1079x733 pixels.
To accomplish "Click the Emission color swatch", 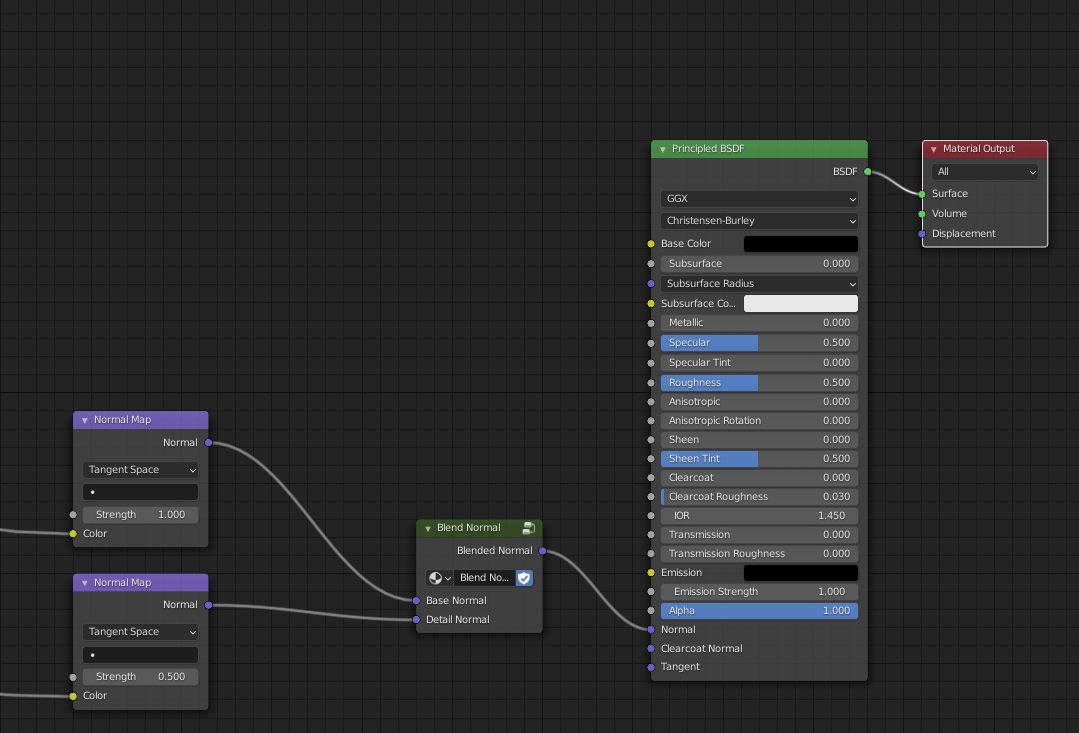I will [801, 573].
